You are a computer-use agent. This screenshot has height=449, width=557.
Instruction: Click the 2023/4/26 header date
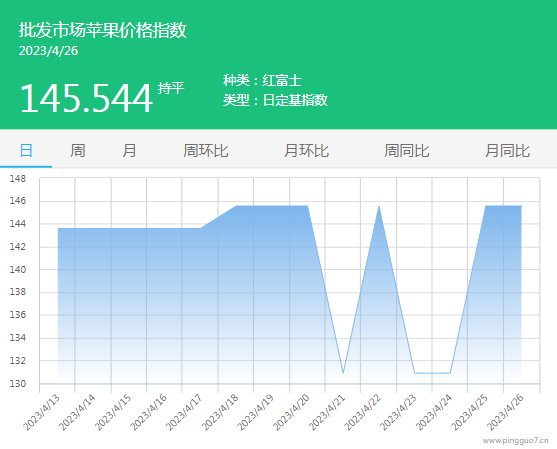(x=48, y=51)
